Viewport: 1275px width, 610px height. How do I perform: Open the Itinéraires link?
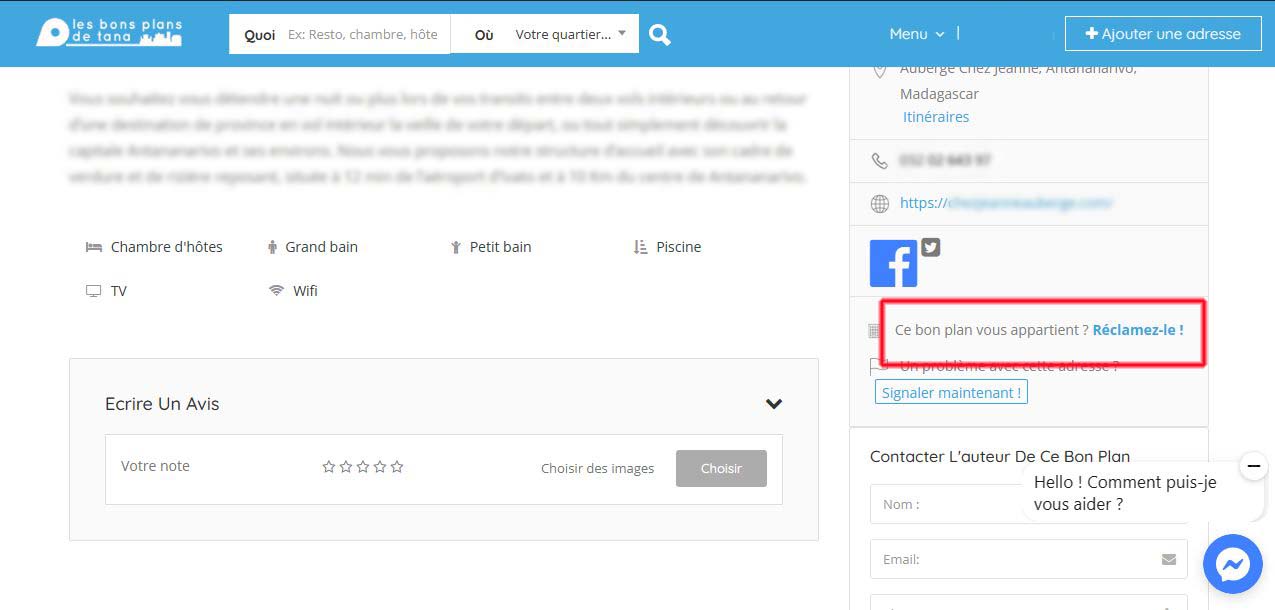935,117
